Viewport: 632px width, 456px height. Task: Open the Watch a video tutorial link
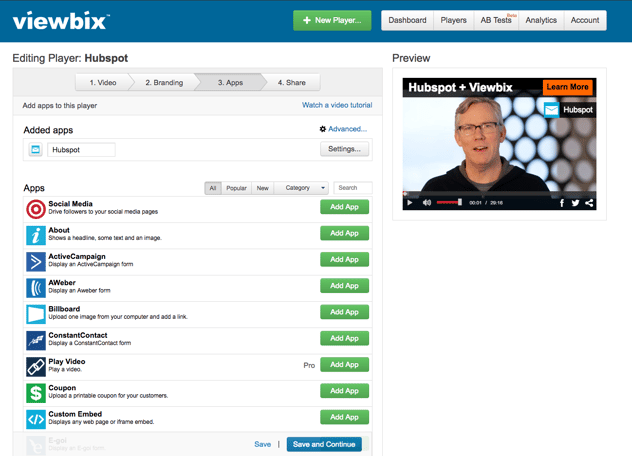click(x=337, y=105)
